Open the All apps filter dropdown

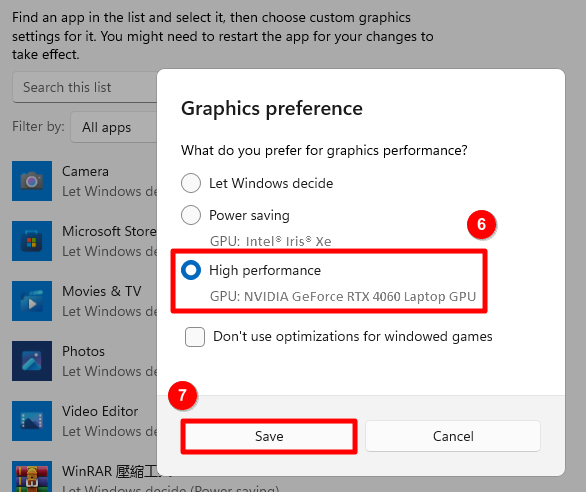click(x=114, y=127)
